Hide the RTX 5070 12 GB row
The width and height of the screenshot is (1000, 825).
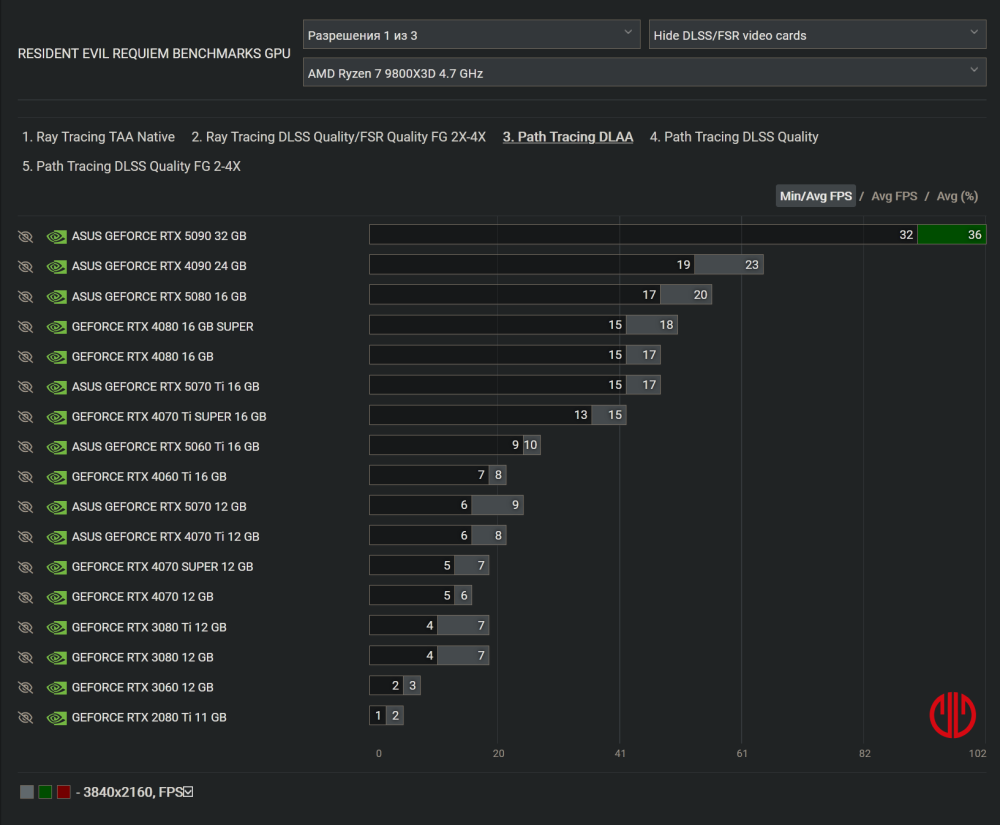[26, 507]
